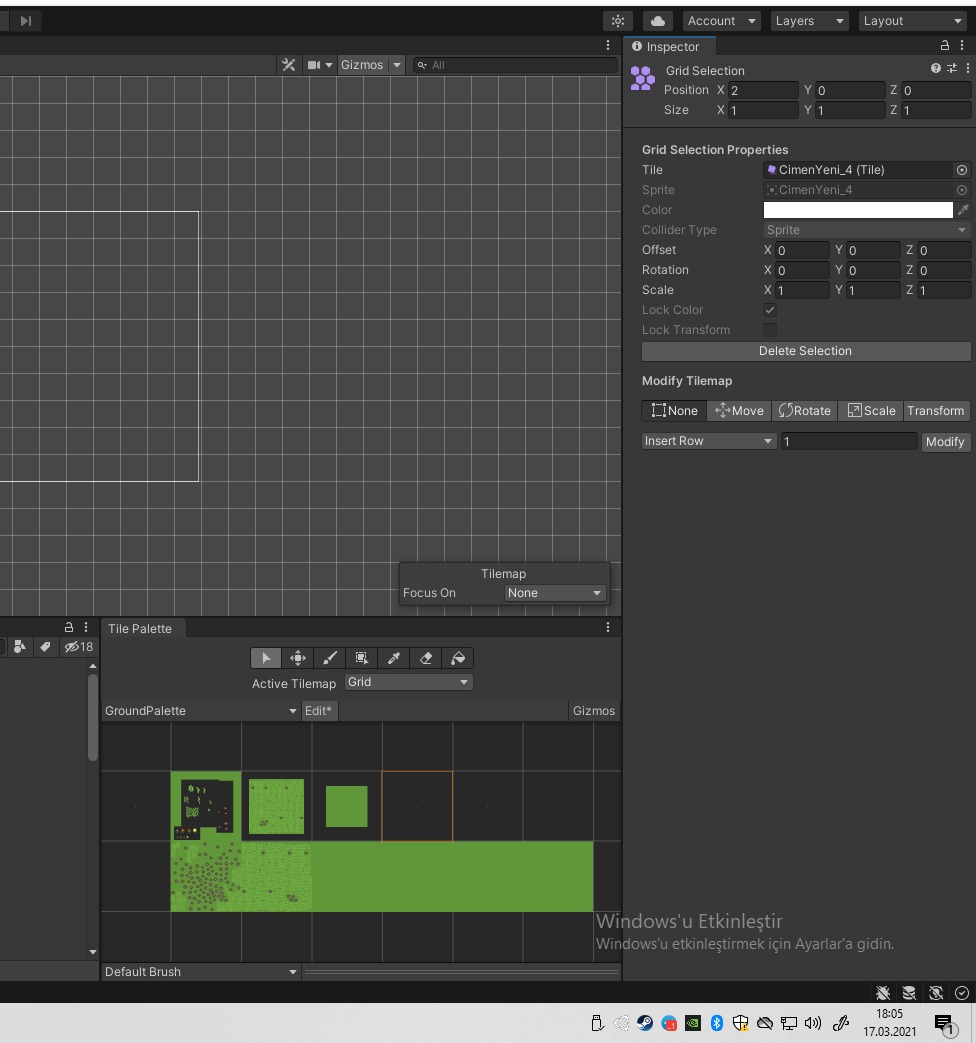Open the Insert Row modify dropdown
The height and width of the screenshot is (1043, 976).
click(x=708, y=441)
